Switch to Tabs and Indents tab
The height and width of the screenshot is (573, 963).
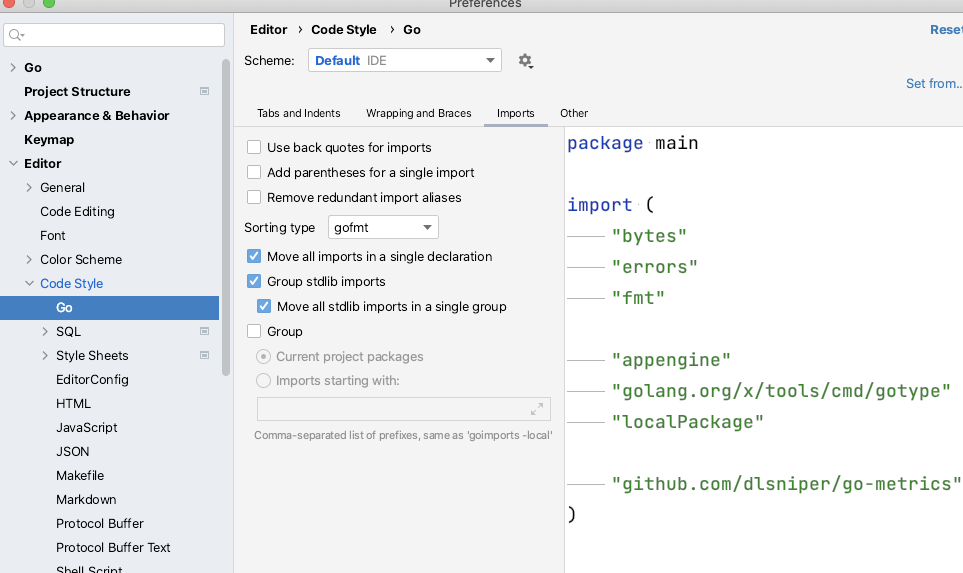click(298, 113)
